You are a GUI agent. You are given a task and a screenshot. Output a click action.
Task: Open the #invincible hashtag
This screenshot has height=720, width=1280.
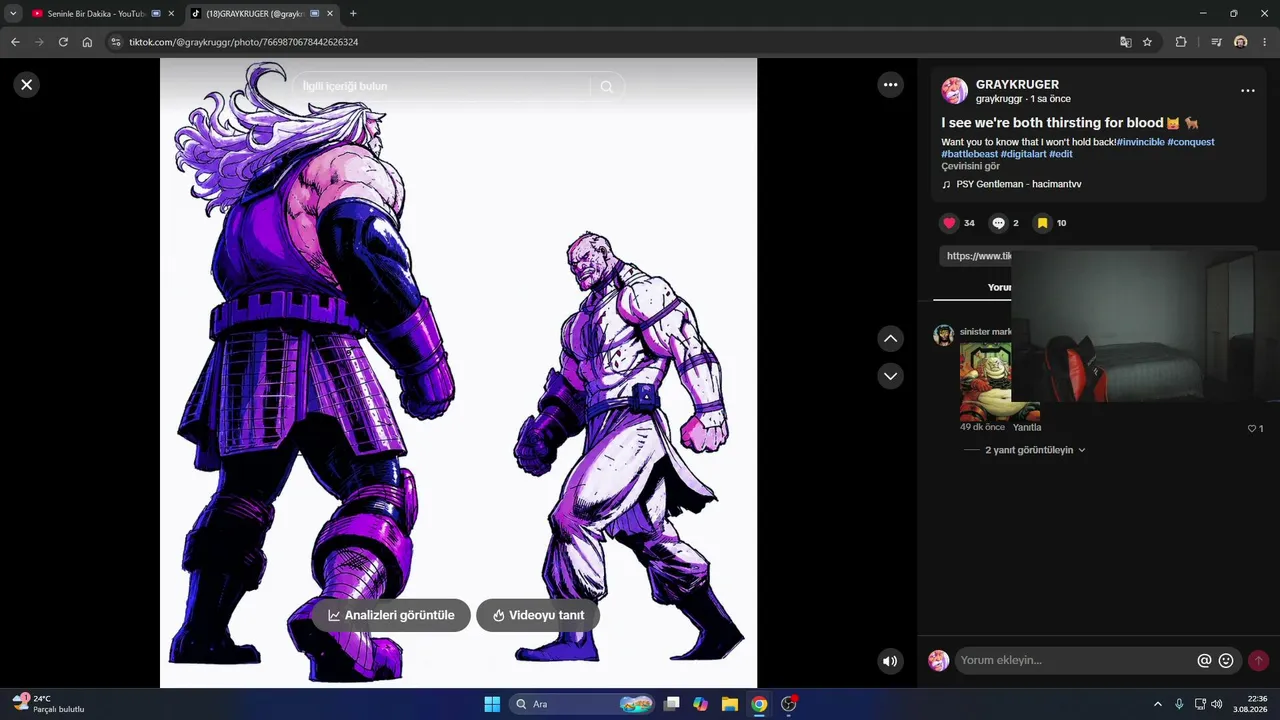click(1140, 142)
